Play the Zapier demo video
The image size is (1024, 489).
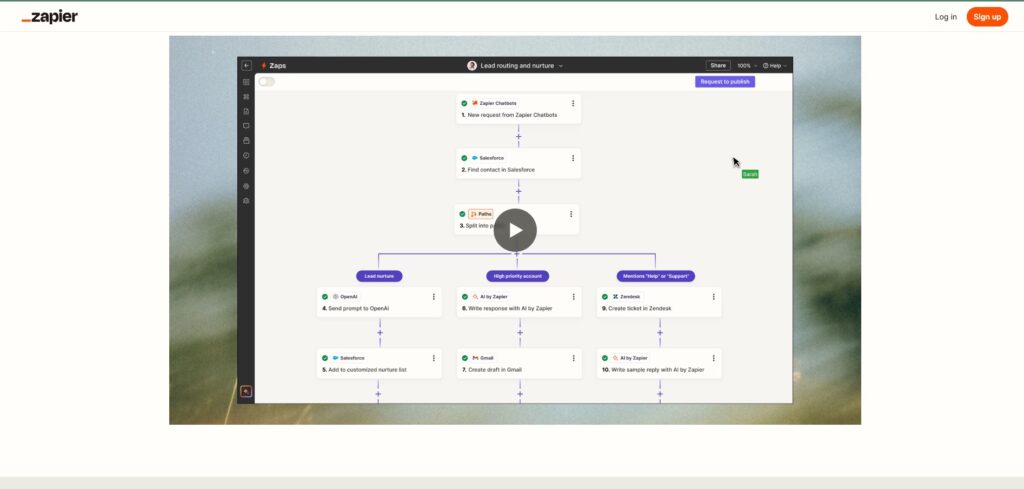tap(515, 230)
